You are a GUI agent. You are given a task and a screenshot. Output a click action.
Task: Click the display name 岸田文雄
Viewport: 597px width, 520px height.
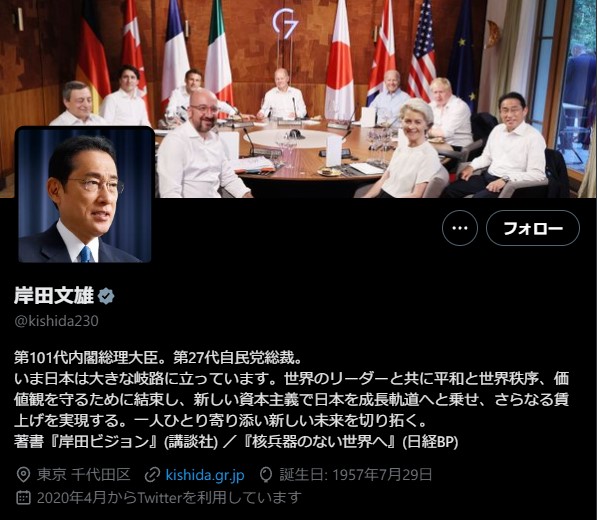tap(54, 296)
